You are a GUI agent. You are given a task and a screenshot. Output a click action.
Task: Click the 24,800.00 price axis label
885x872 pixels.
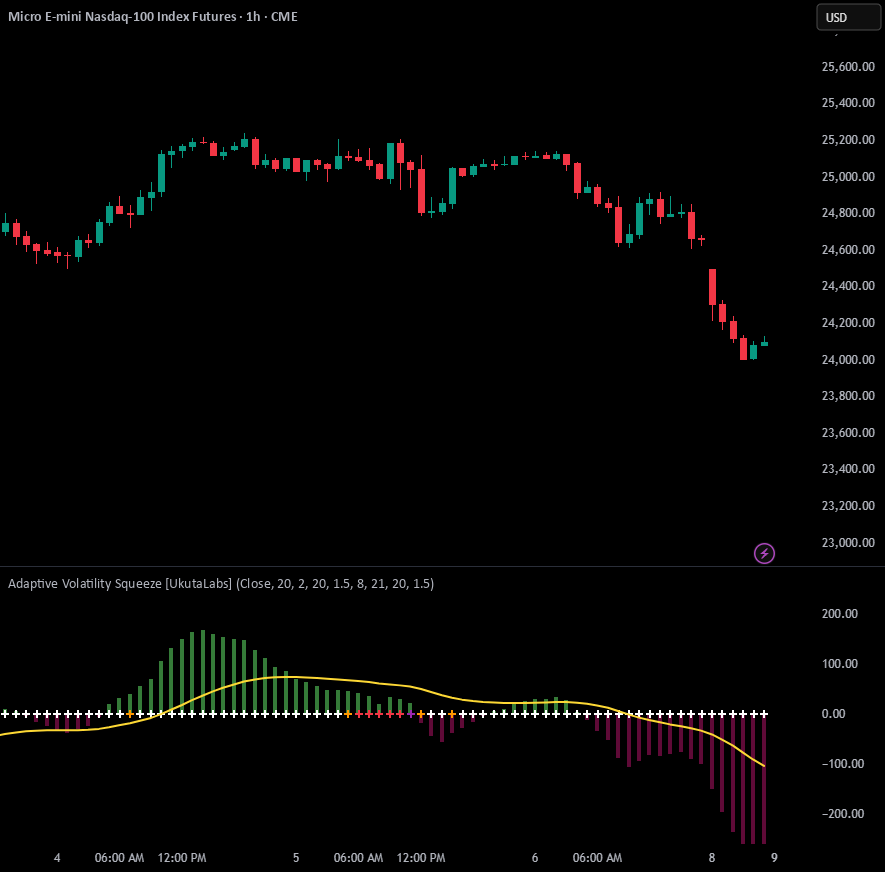pyautogui.click(x=848, y=213)
